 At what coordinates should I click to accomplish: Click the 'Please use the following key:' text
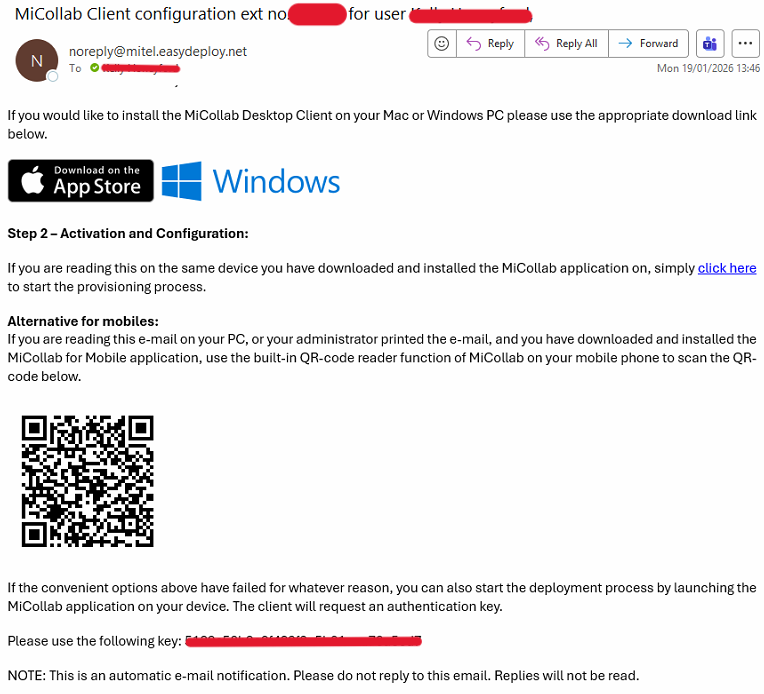[95, 641]
